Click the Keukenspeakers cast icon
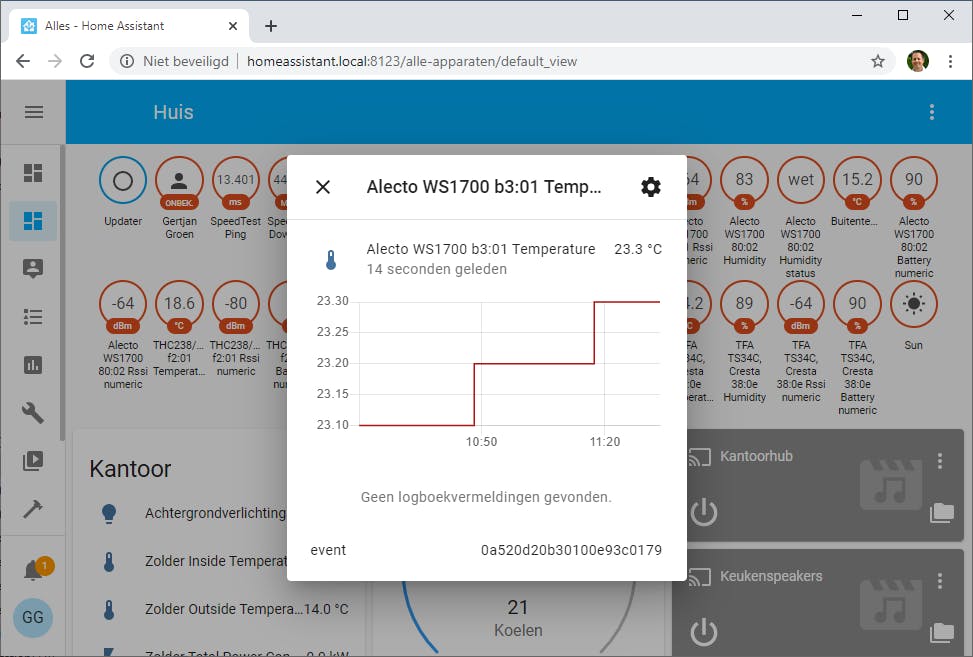The height and width of the screenshot is (657, 973). click(699, 577)
